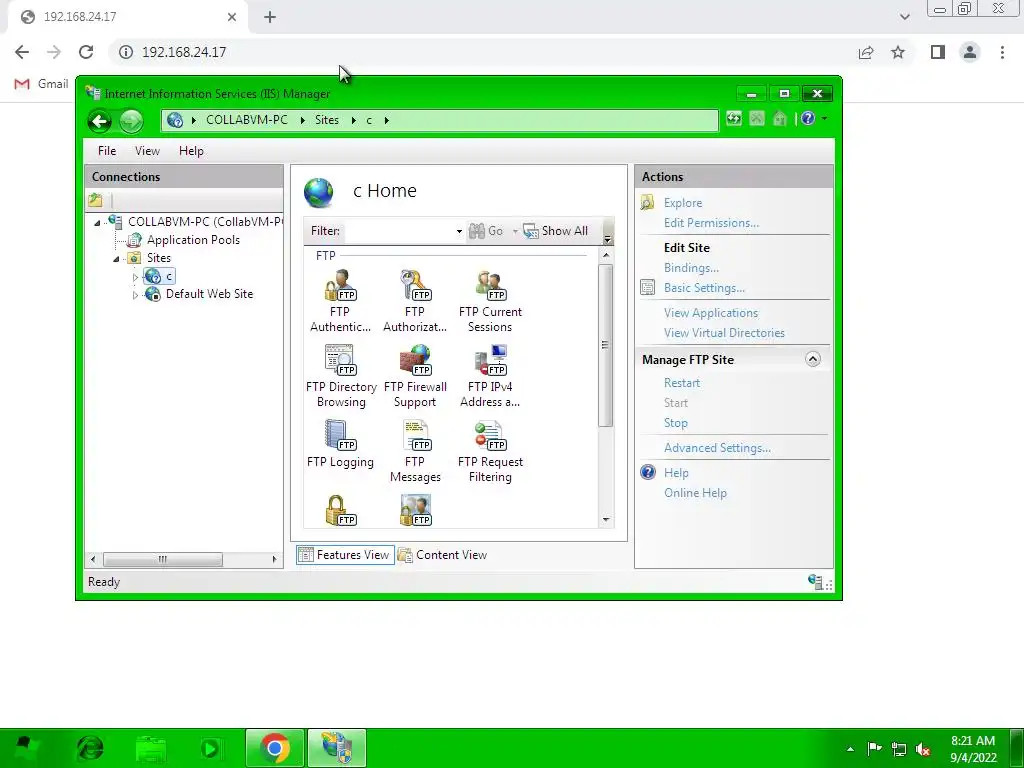Viewport: 1024px width, 768px height.
Task: Click the features list scroll down arrow
Action: point(606,520)
